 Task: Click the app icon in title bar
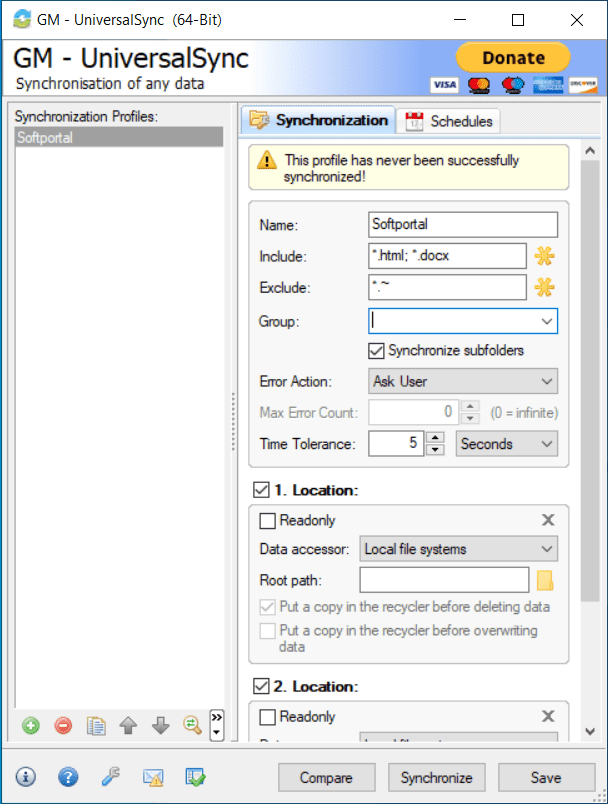point(22,19)
